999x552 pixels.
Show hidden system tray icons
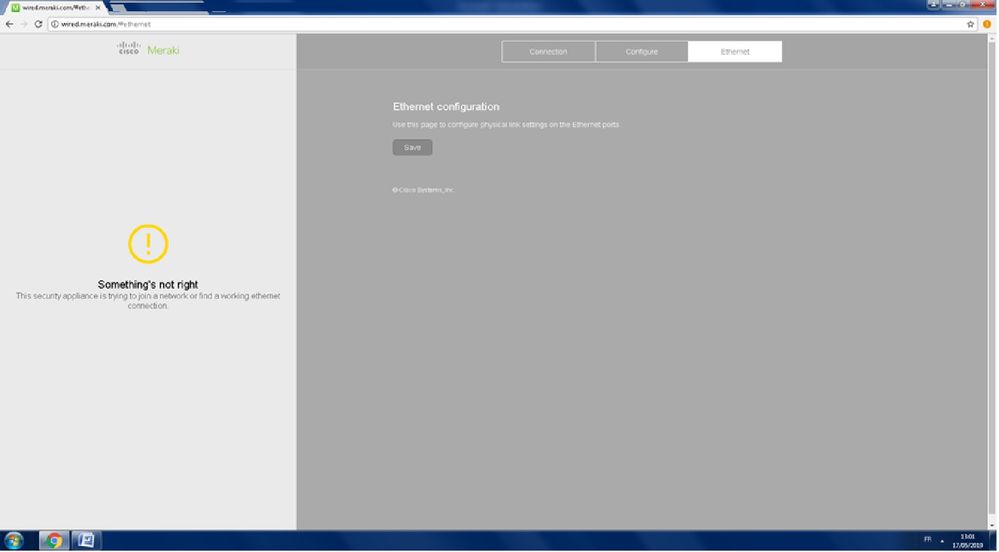[942, 541]
